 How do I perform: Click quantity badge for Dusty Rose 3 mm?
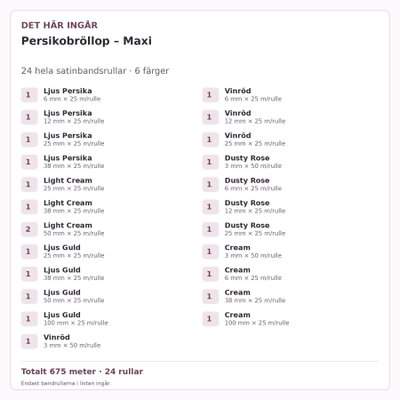pos(210,162)
